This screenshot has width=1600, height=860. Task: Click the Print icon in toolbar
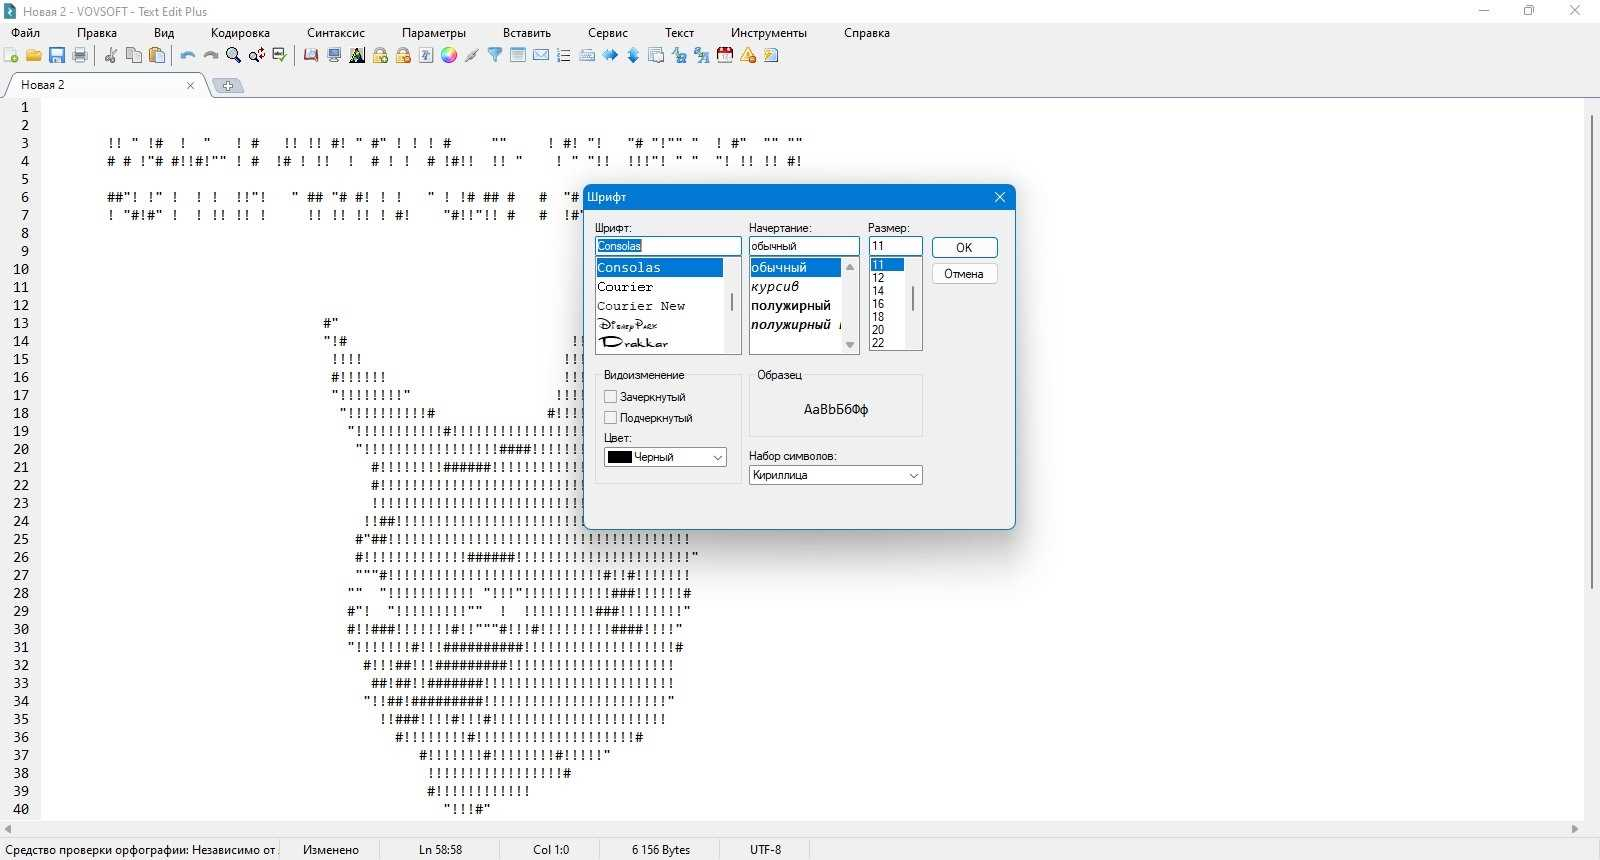point(80,56)
